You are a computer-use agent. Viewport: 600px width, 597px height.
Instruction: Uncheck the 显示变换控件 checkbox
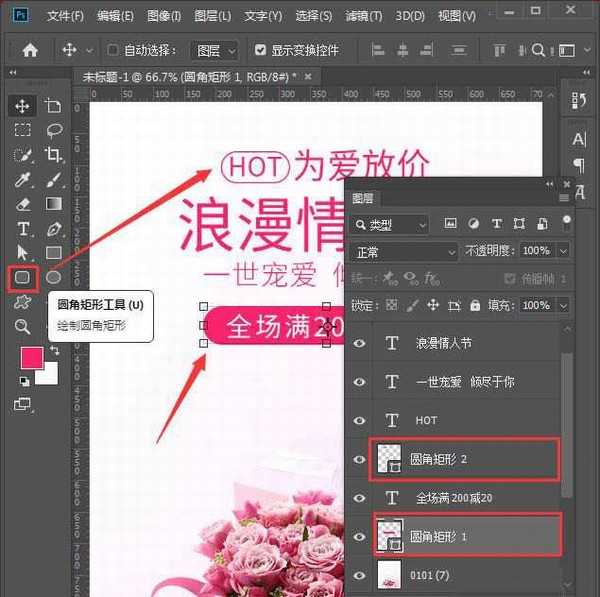coord(261,50)
